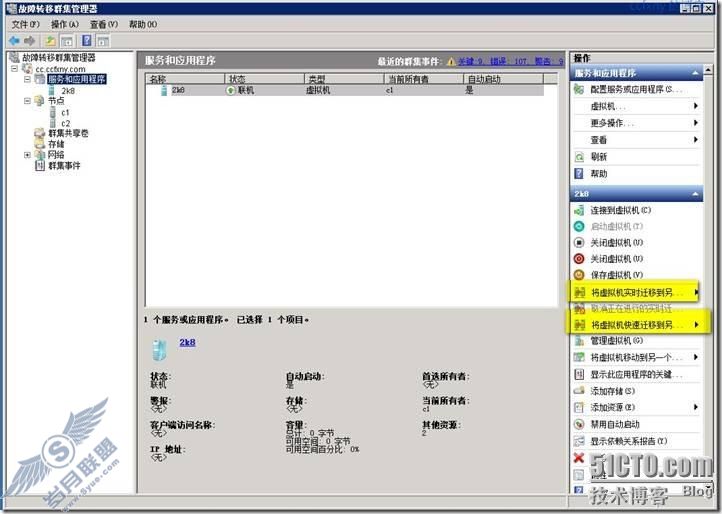Click the Forward arrow toolbar icon

point(29,41)
